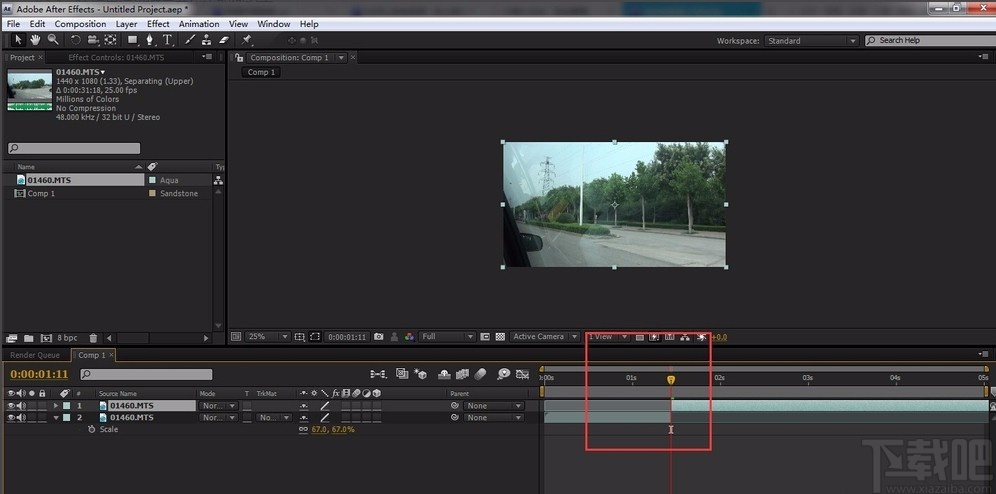
Task: Open the Effect menu
Action: pyautogui.click(x=158, y=24)
